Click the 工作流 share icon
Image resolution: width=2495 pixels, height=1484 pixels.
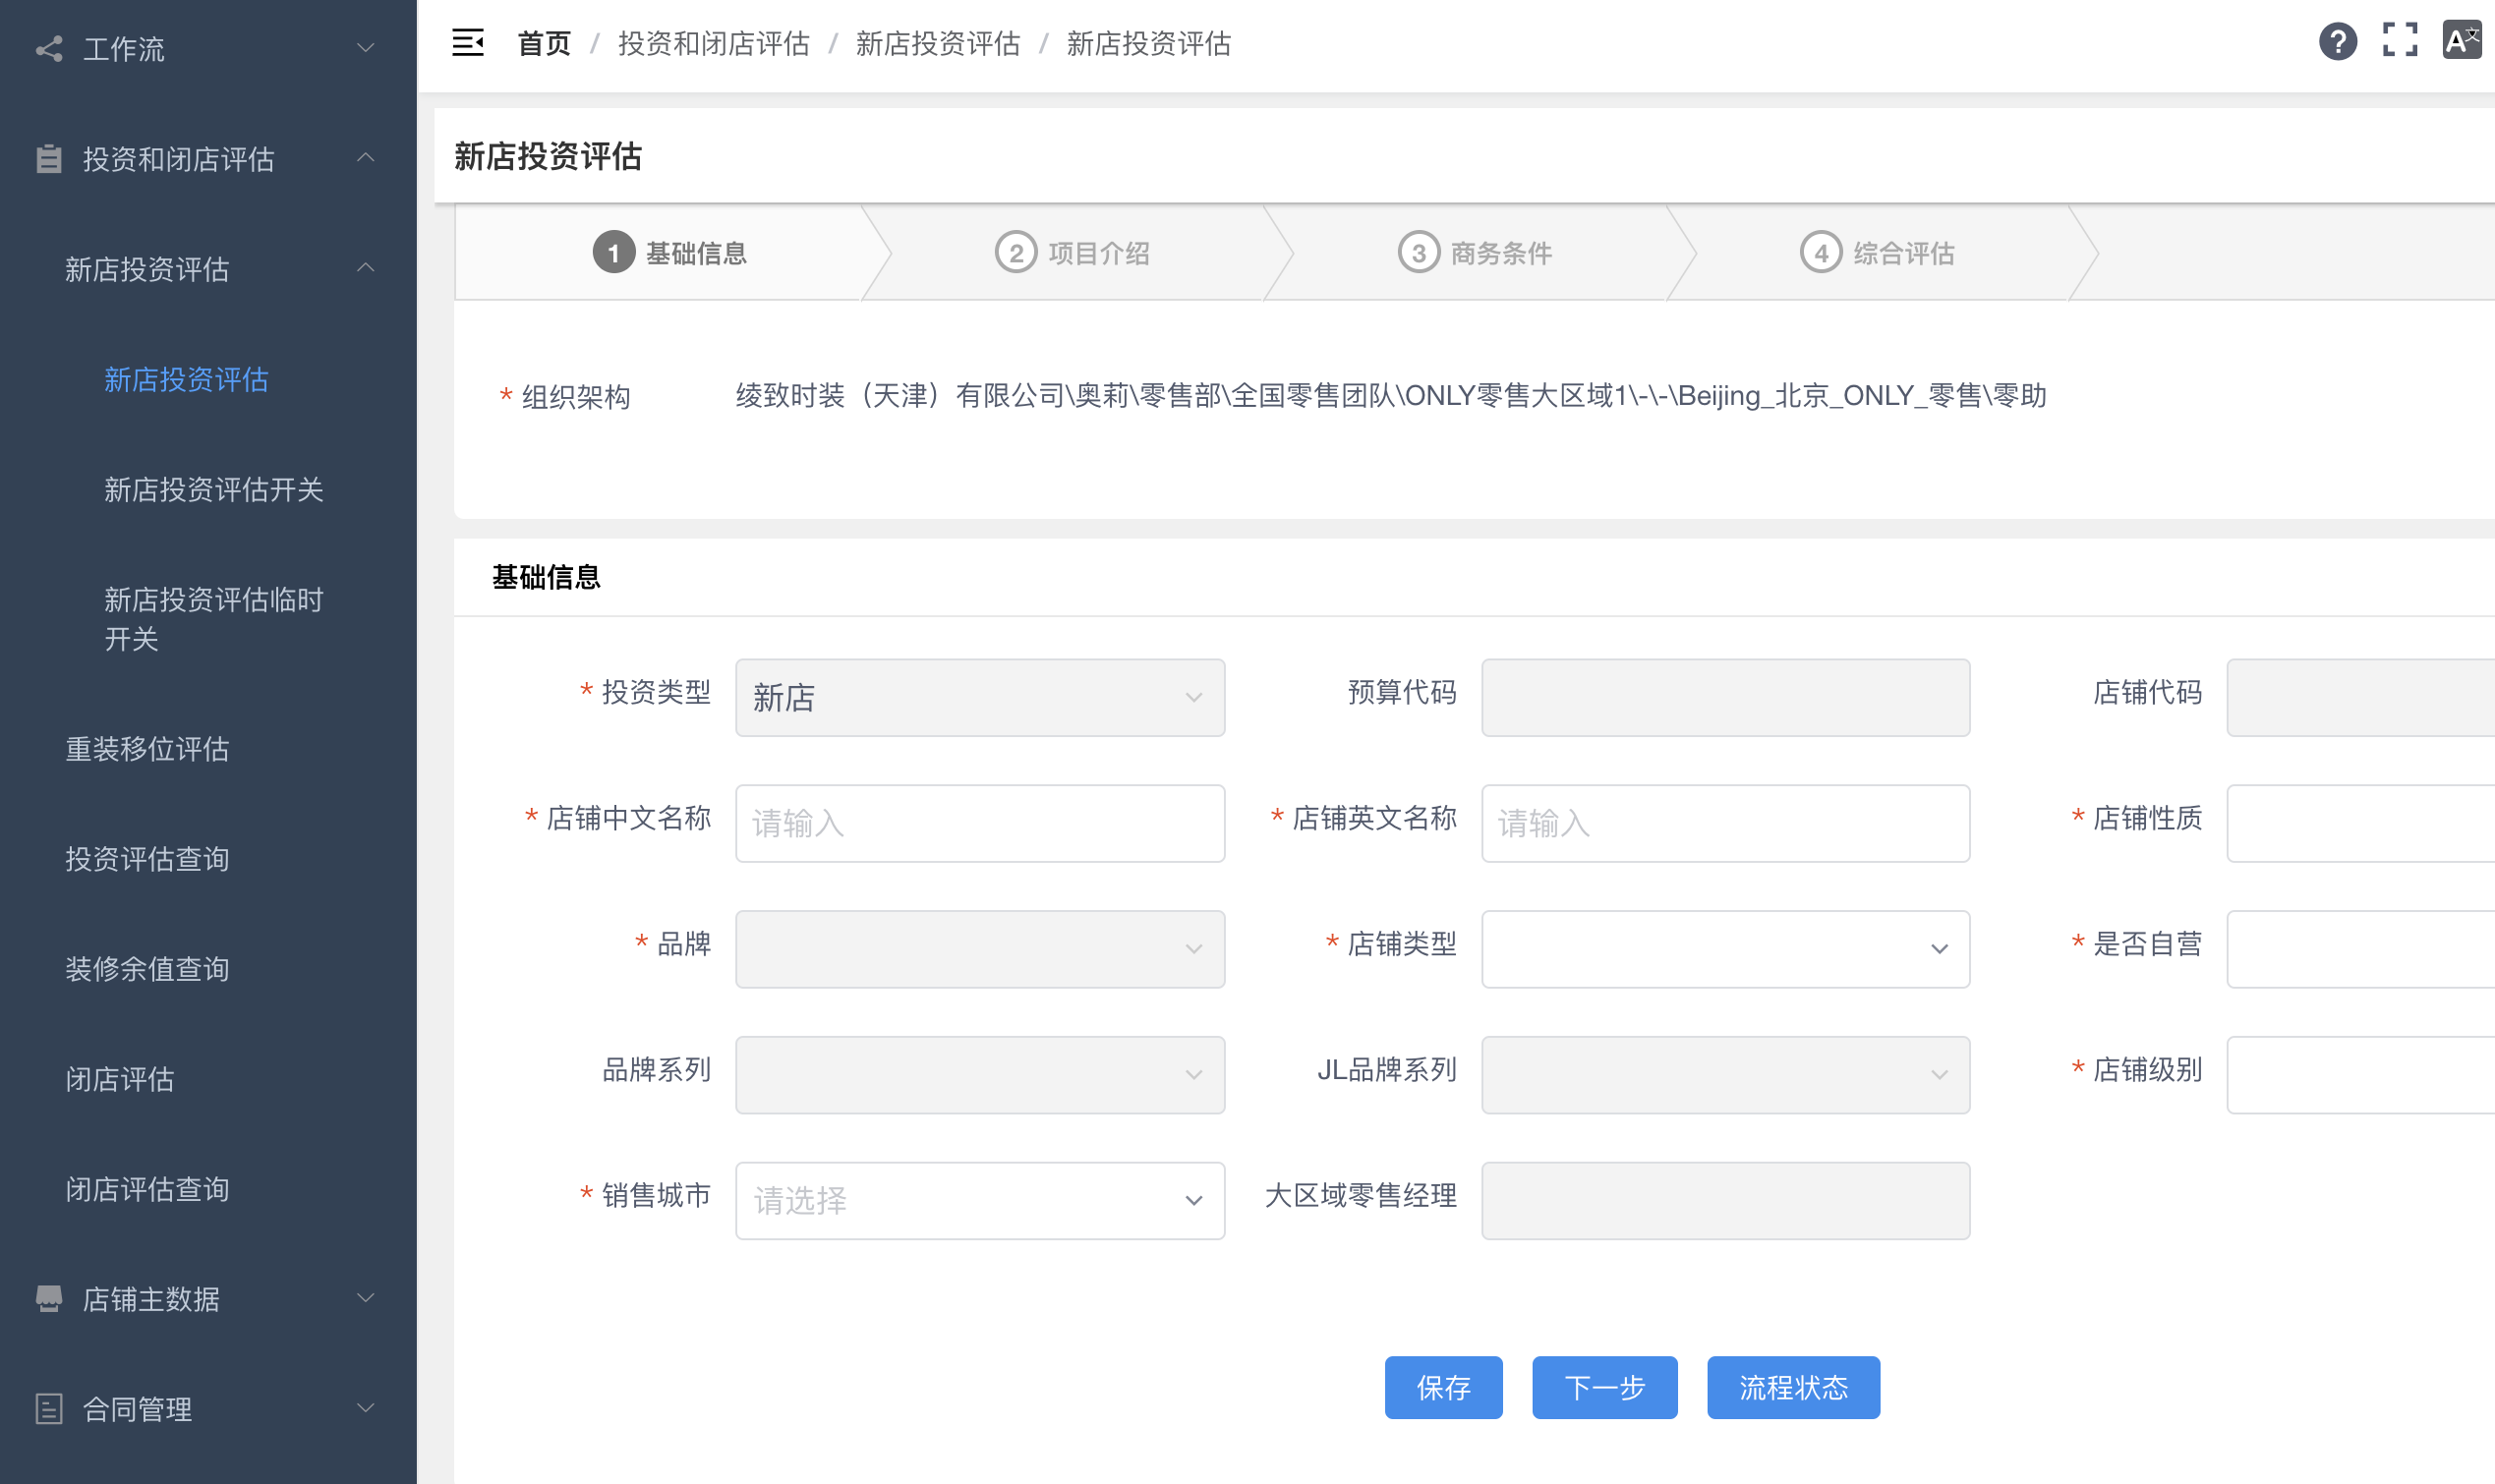(x=49, y=49)
